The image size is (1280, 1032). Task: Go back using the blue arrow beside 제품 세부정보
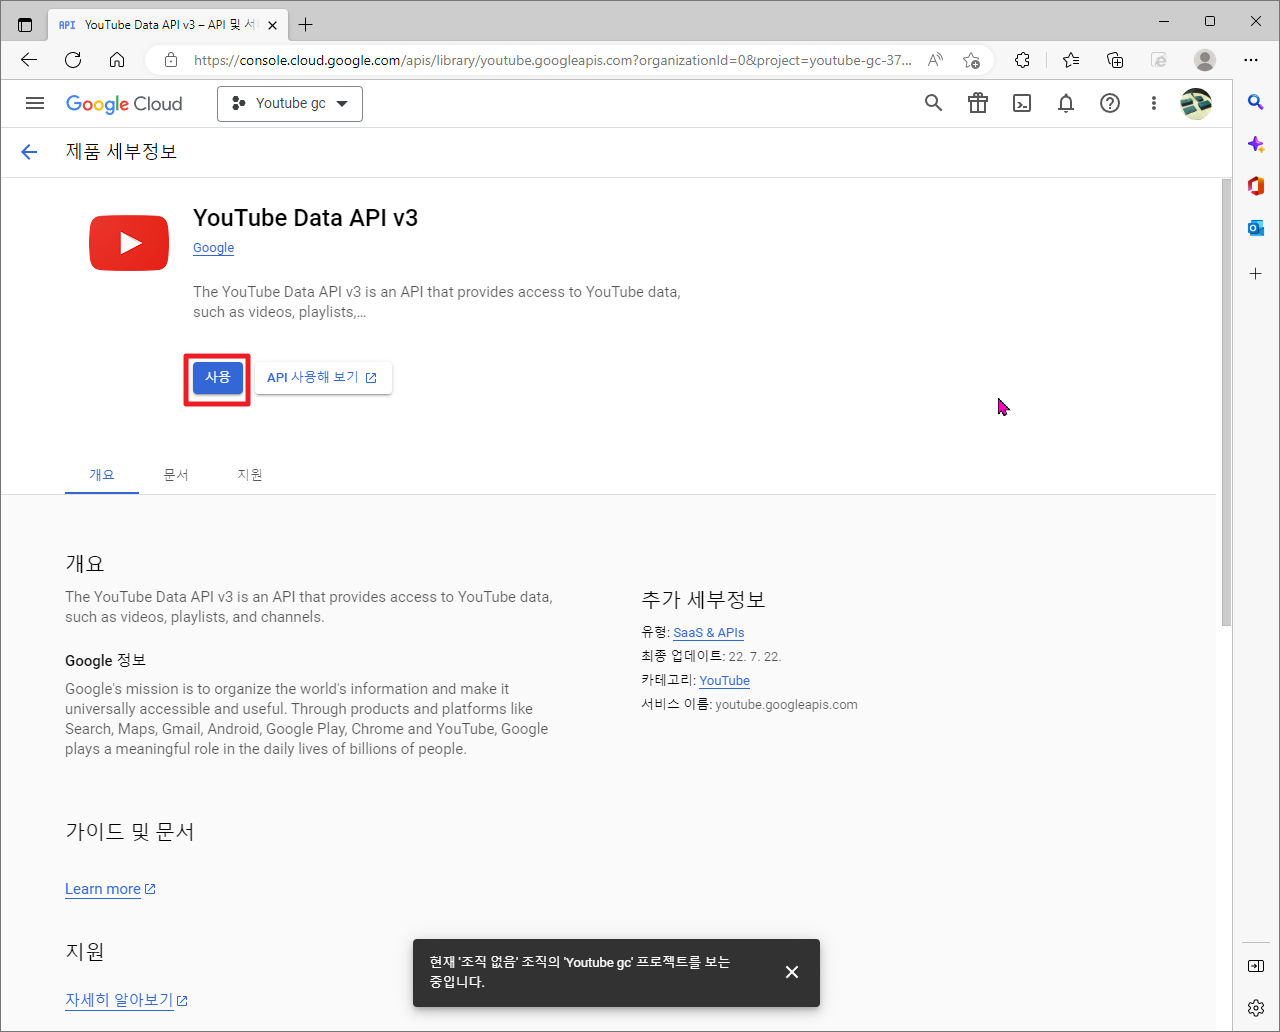(x=29, y=152)
